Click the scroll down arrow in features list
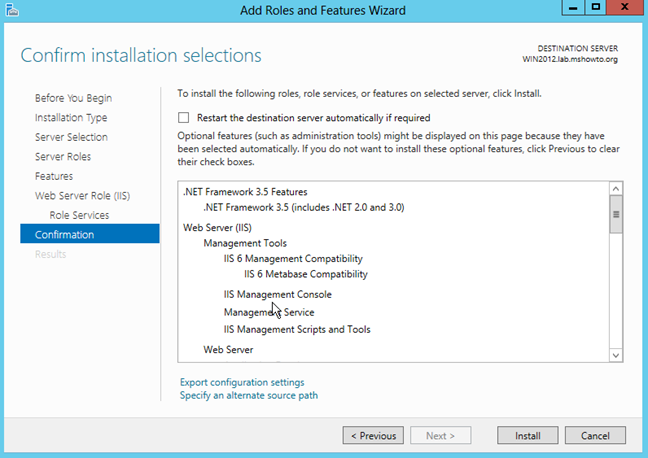Screen dimensions: 648x458 tap(616, 355)
